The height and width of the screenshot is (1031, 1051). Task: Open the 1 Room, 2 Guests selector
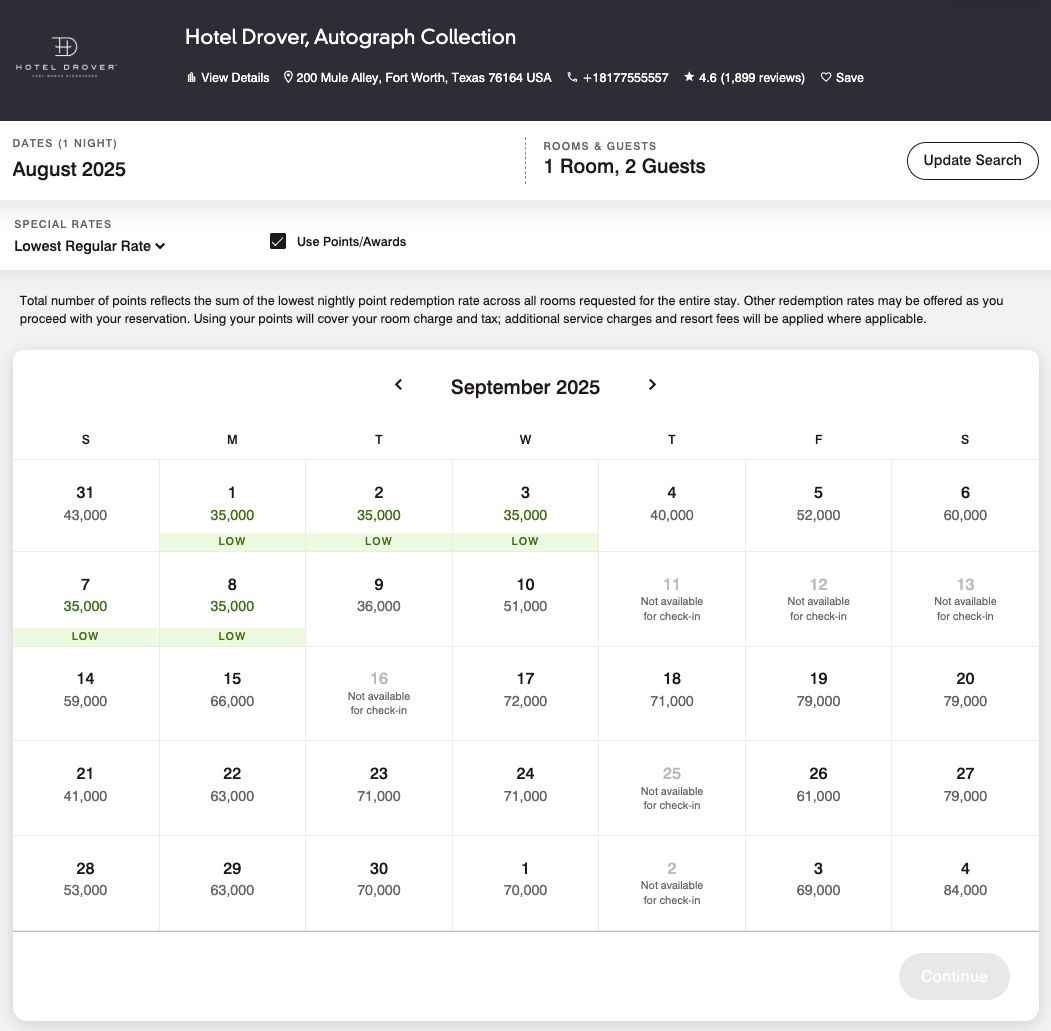coord(624,166)
